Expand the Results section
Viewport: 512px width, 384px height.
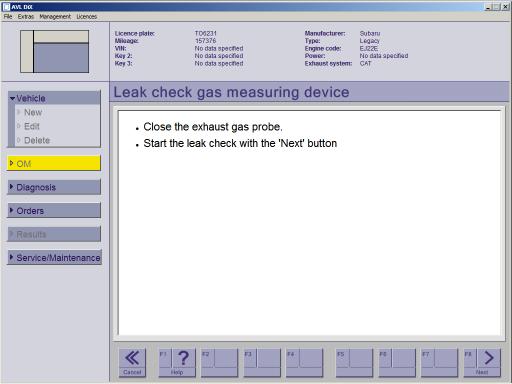54,234
